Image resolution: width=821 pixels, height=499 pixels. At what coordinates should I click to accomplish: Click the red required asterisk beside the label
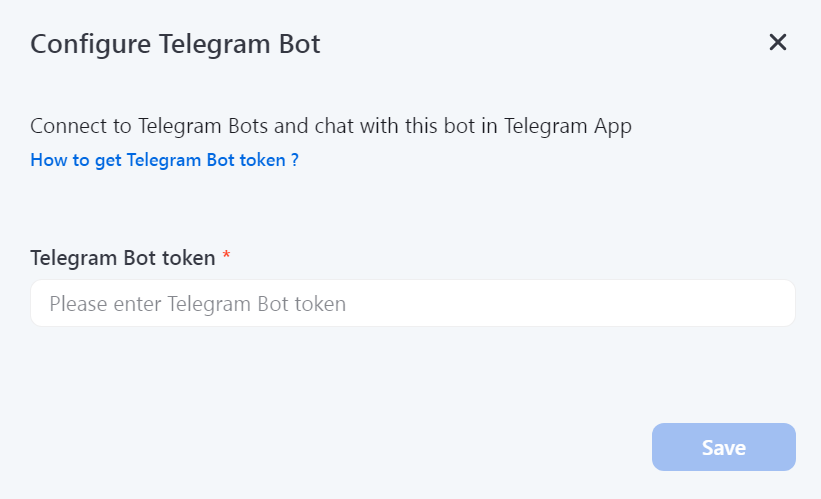[x=226, y=258]
